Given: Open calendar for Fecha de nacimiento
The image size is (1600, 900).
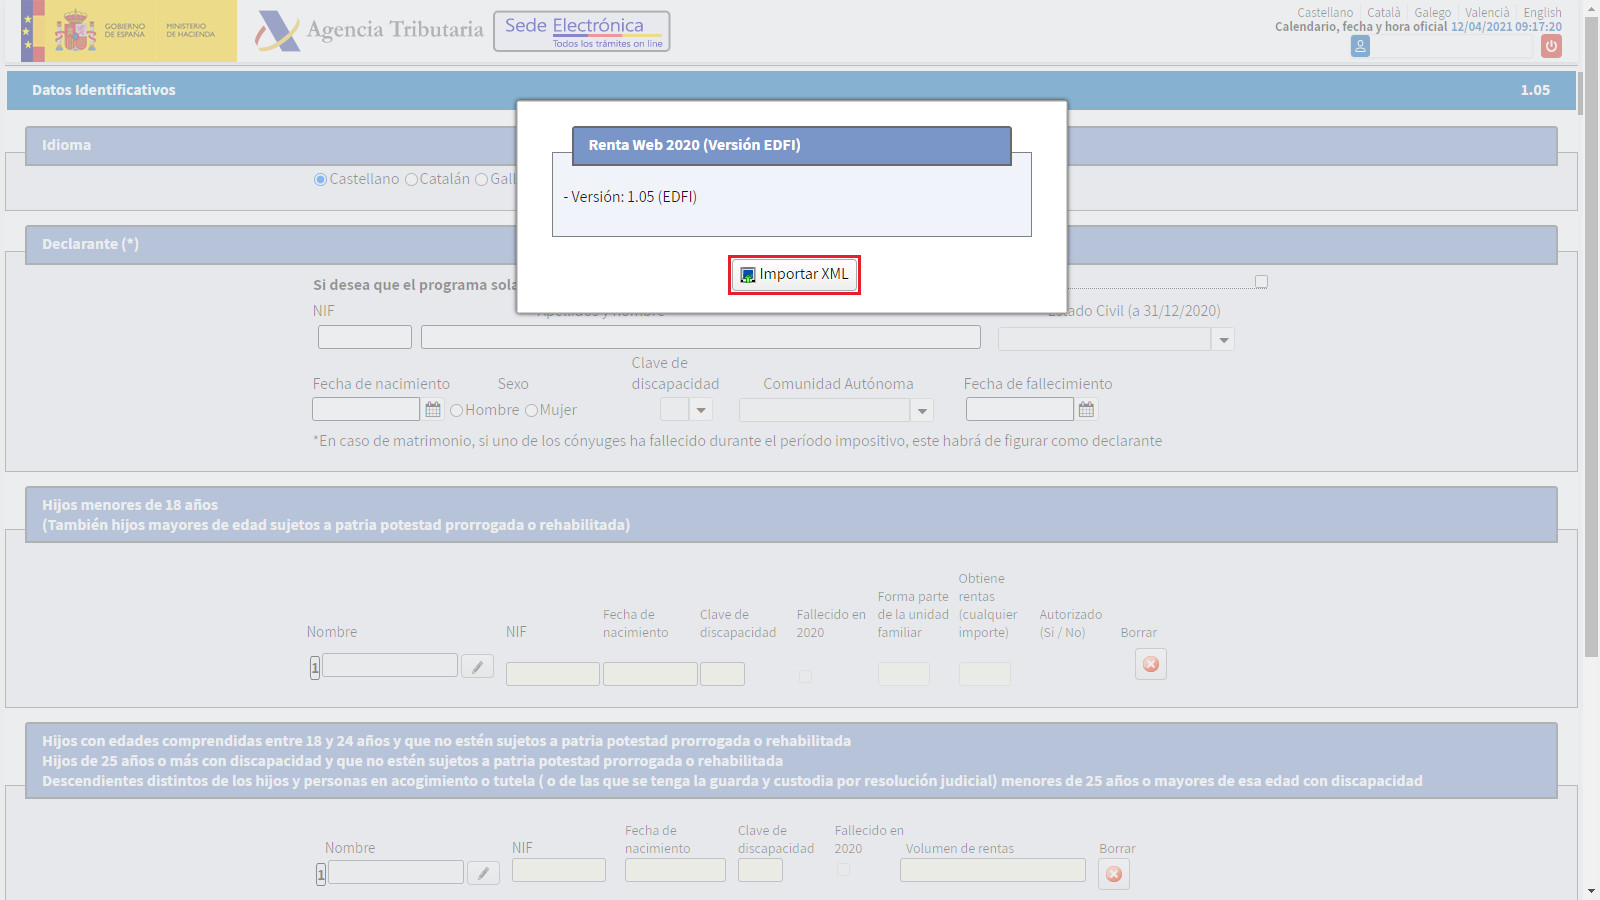Looking at the screenshot, I should tap(433, 409).
